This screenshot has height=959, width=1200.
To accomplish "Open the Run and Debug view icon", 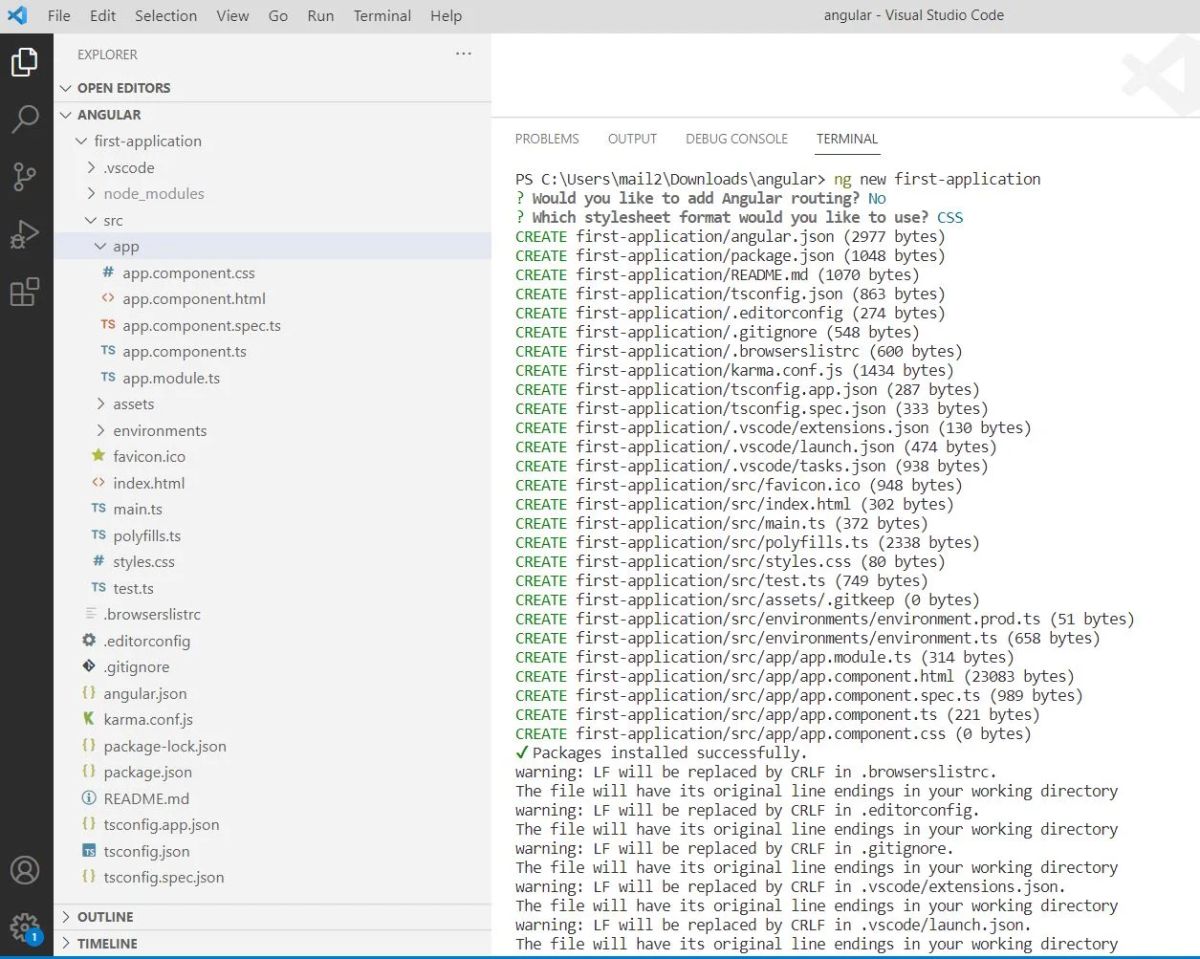I will (x=24, y=234).
